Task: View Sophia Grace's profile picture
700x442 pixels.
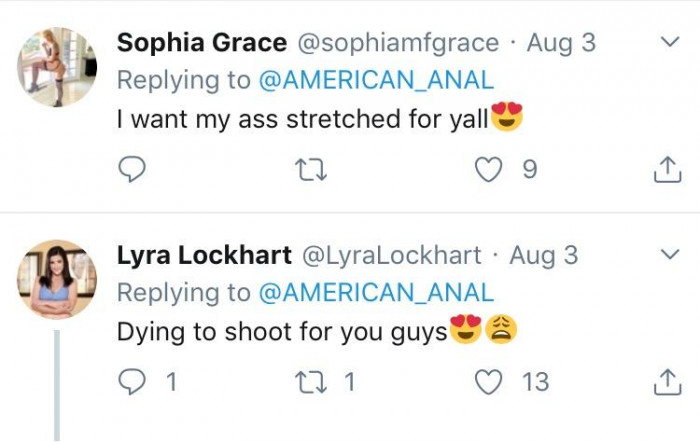Action: click(x=56, y=67)
